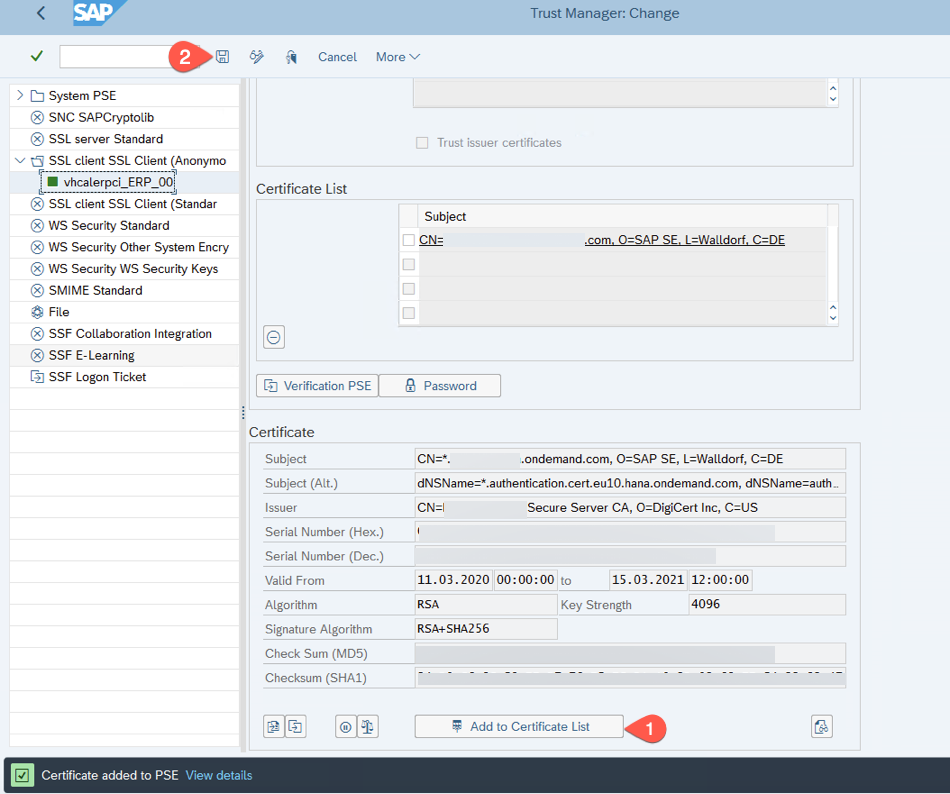
Task: Click the command input field
Action: coord(129,56)
